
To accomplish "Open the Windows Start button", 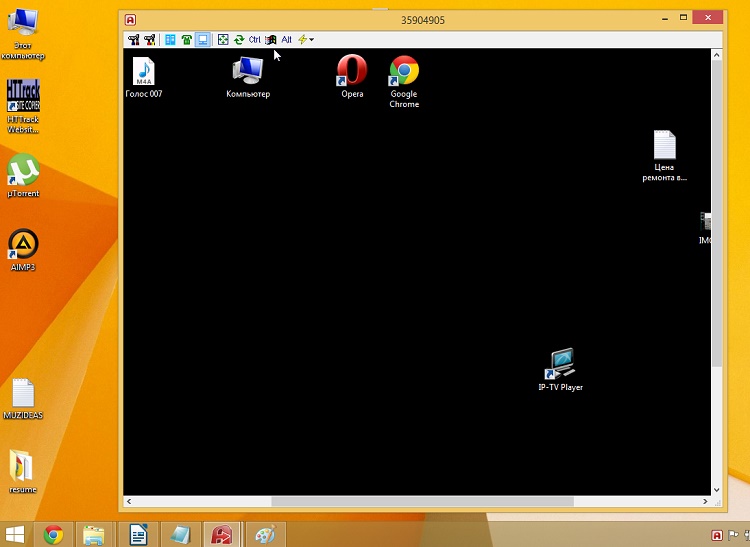I will pyautogui.click(x=15, y=534).
